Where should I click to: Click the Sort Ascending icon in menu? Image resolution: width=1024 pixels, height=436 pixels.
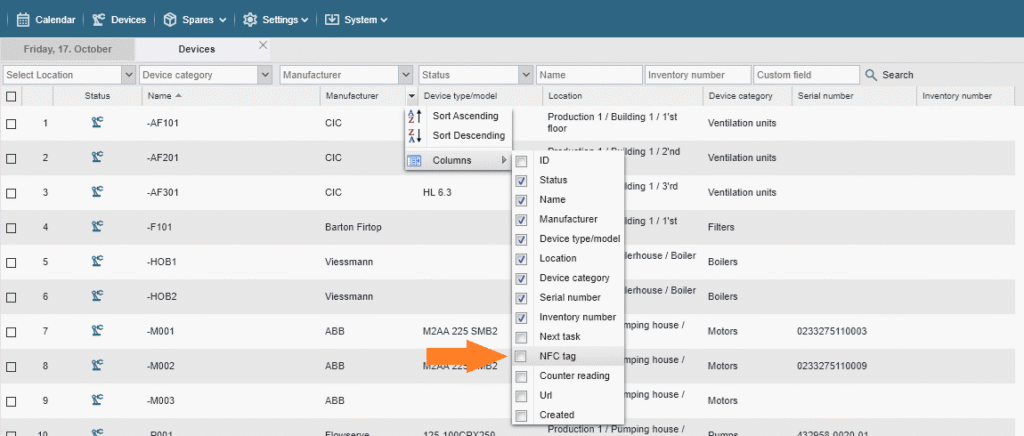[x=415, y=116]
